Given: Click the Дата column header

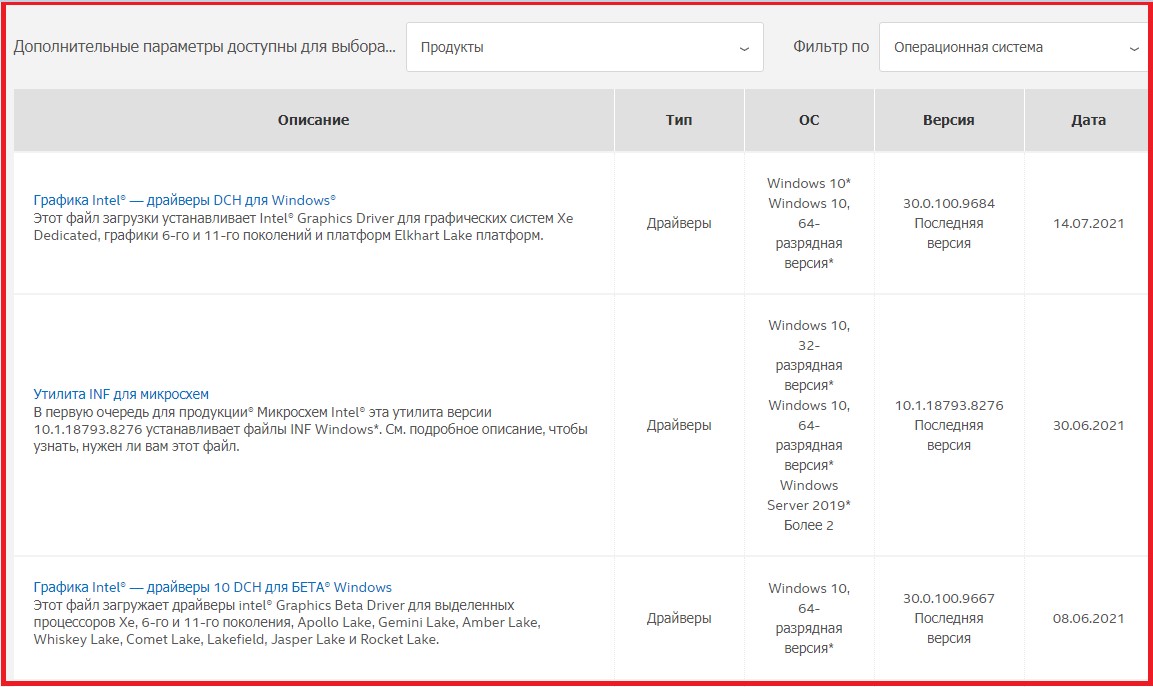Looking at the screenshot, I should click(x=1088, y=120).
